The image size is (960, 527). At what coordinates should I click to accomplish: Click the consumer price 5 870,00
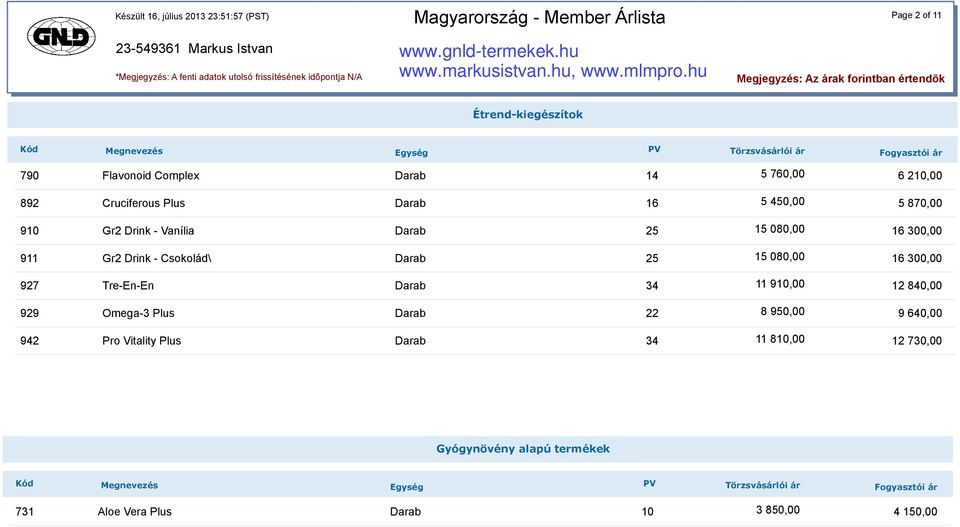coord(920,203)
